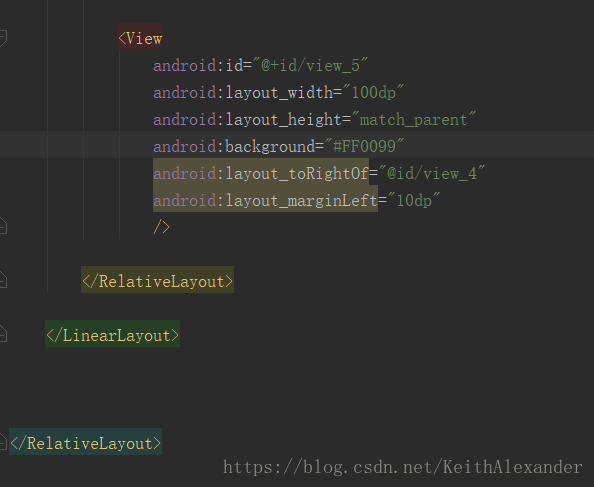Place the cursor on the <View tag

pos(140,38)
